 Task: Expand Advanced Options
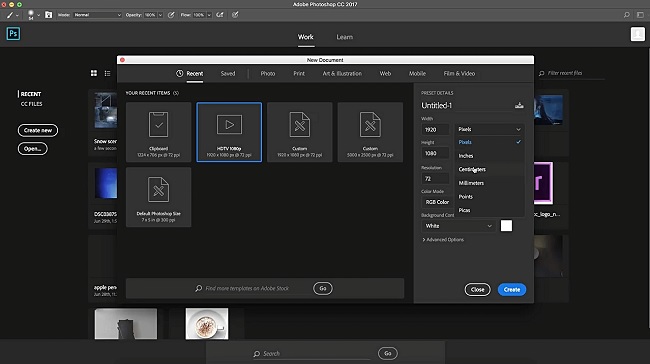click(x=443, y=240)
